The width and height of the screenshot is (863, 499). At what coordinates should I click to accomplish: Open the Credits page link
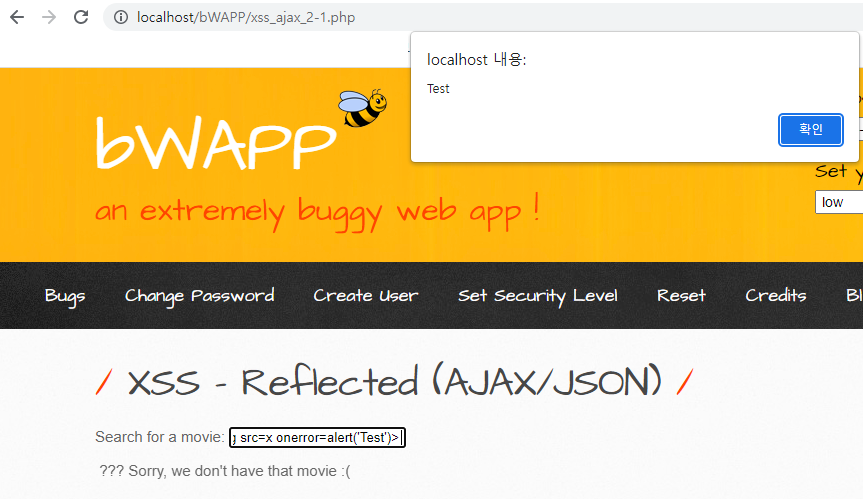[775, 295]
